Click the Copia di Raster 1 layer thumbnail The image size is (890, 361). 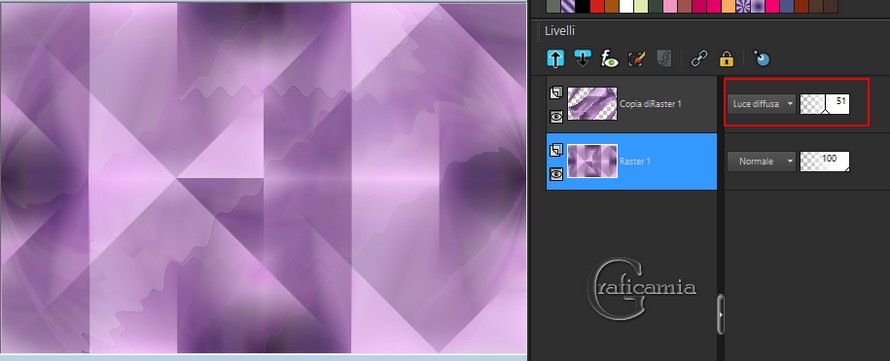pyautogui.click(x=593, y=104)
